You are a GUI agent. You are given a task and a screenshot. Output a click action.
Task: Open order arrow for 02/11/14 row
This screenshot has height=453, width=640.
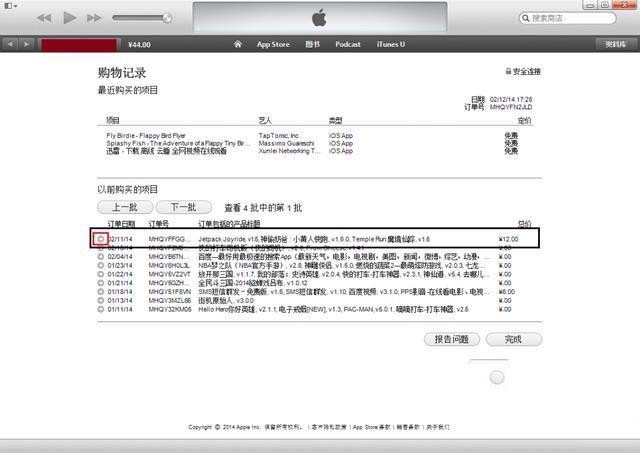click(101, 239)
